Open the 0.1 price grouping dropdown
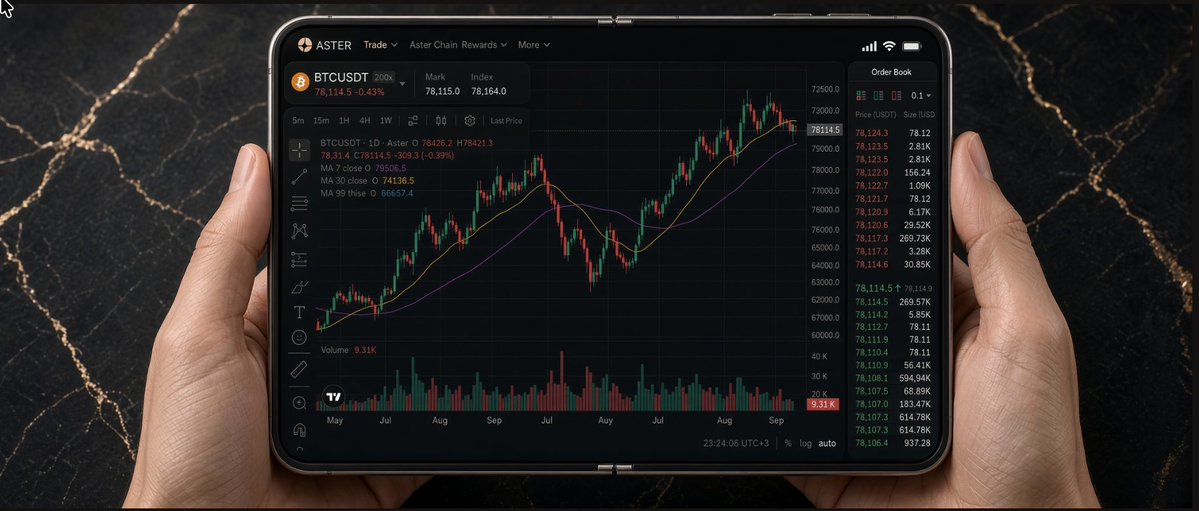This screenshot has height=511, width=1199. click(921, 96)
